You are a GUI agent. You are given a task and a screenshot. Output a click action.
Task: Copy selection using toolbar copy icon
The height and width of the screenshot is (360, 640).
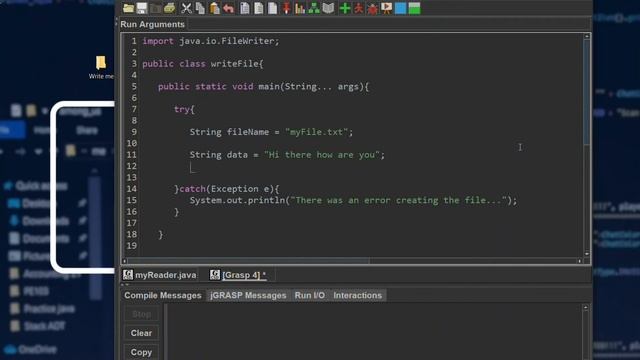(200, 8)
